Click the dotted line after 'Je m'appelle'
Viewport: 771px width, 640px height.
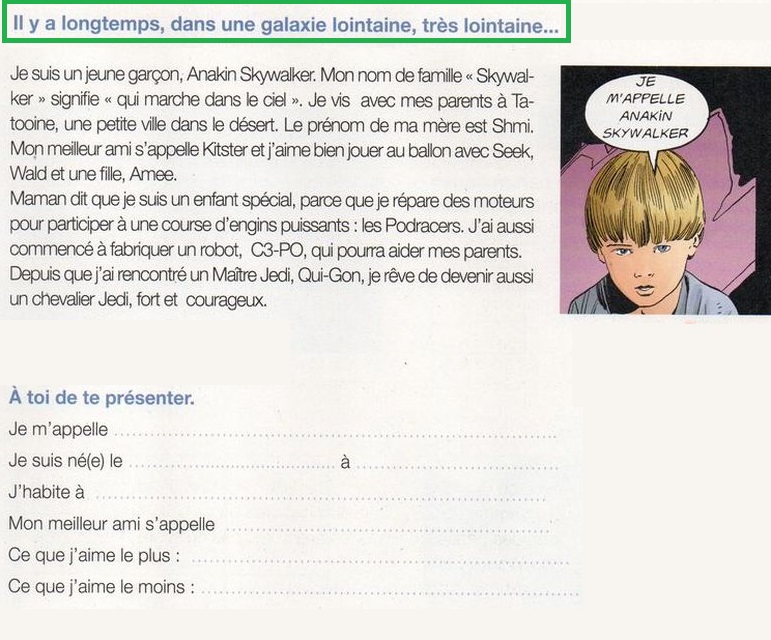click(x=335, y=433)
